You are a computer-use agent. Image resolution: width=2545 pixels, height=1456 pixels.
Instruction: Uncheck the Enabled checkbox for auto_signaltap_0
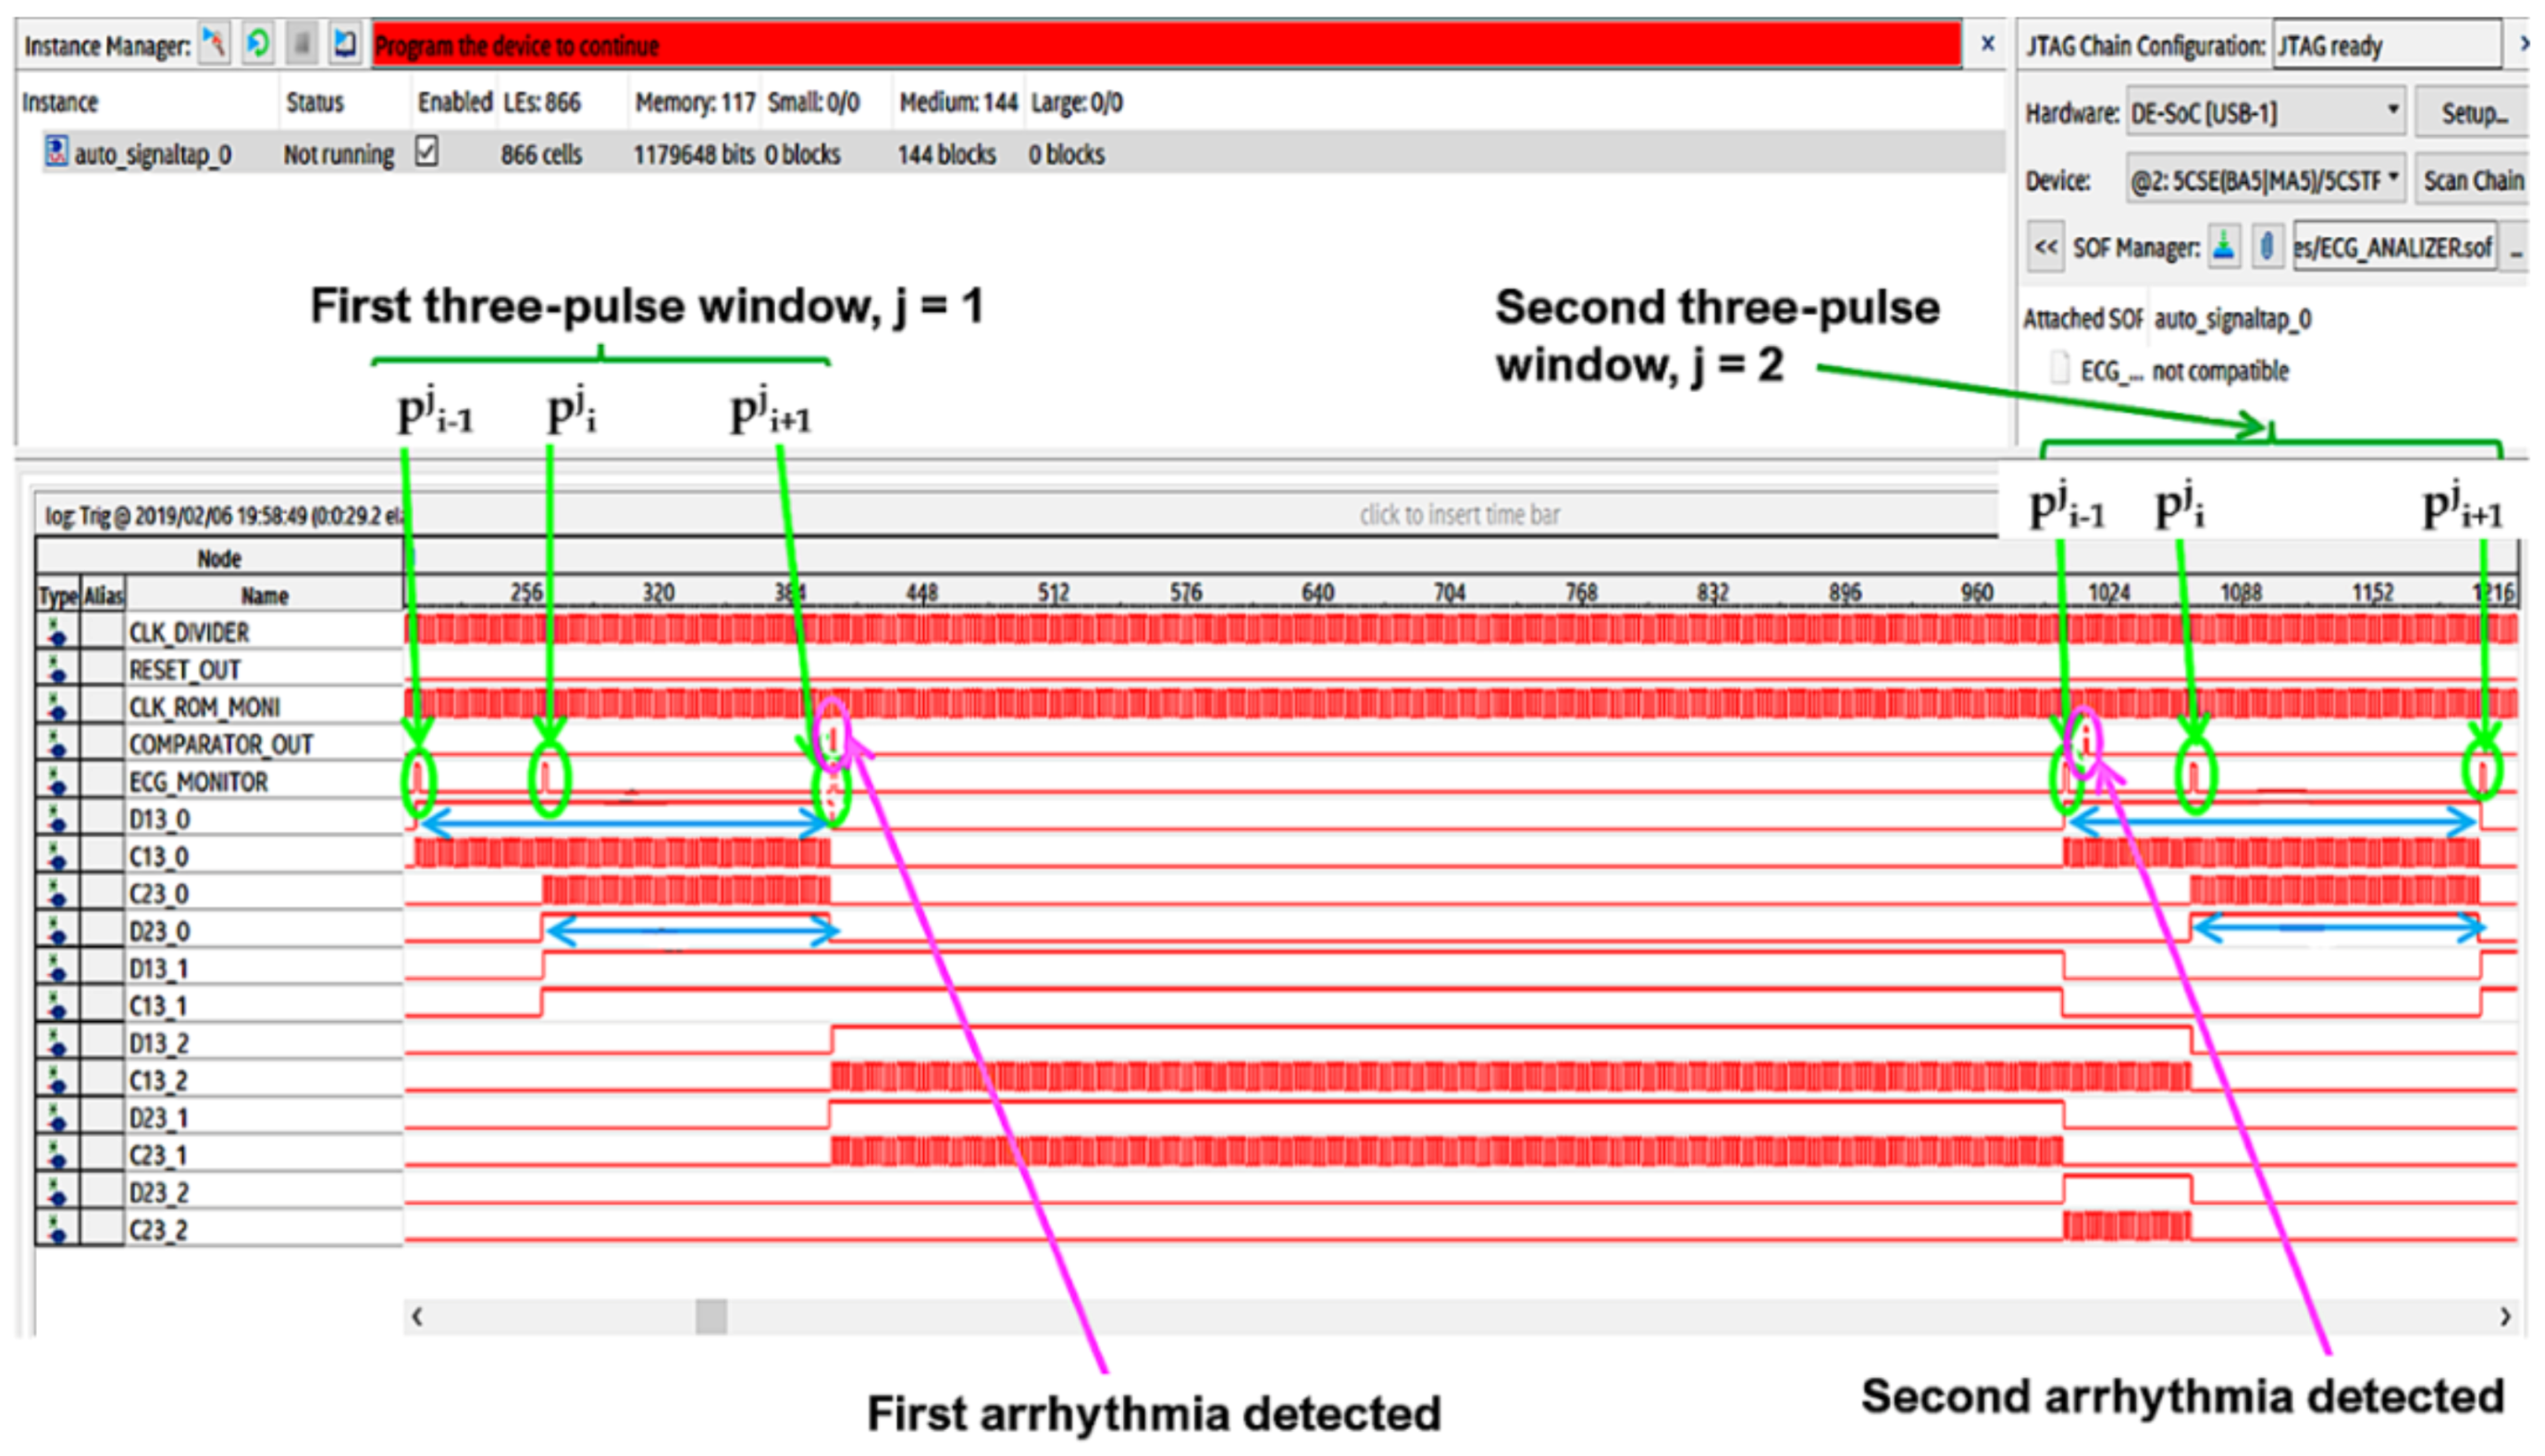point(427,152)
